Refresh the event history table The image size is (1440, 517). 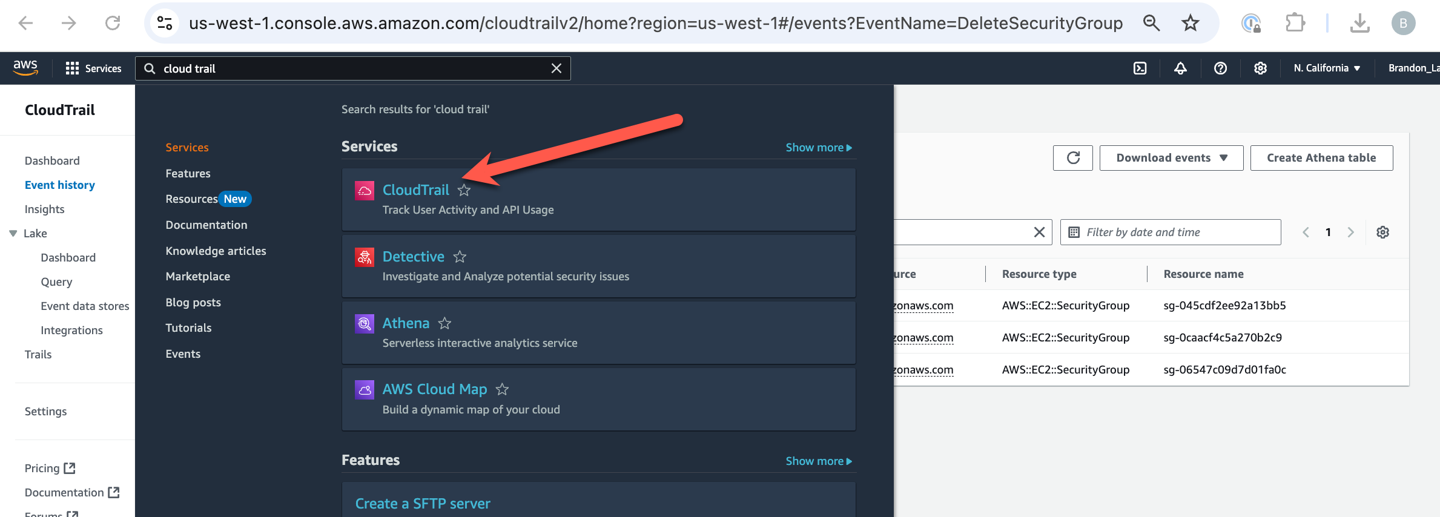pos(1073,158)
